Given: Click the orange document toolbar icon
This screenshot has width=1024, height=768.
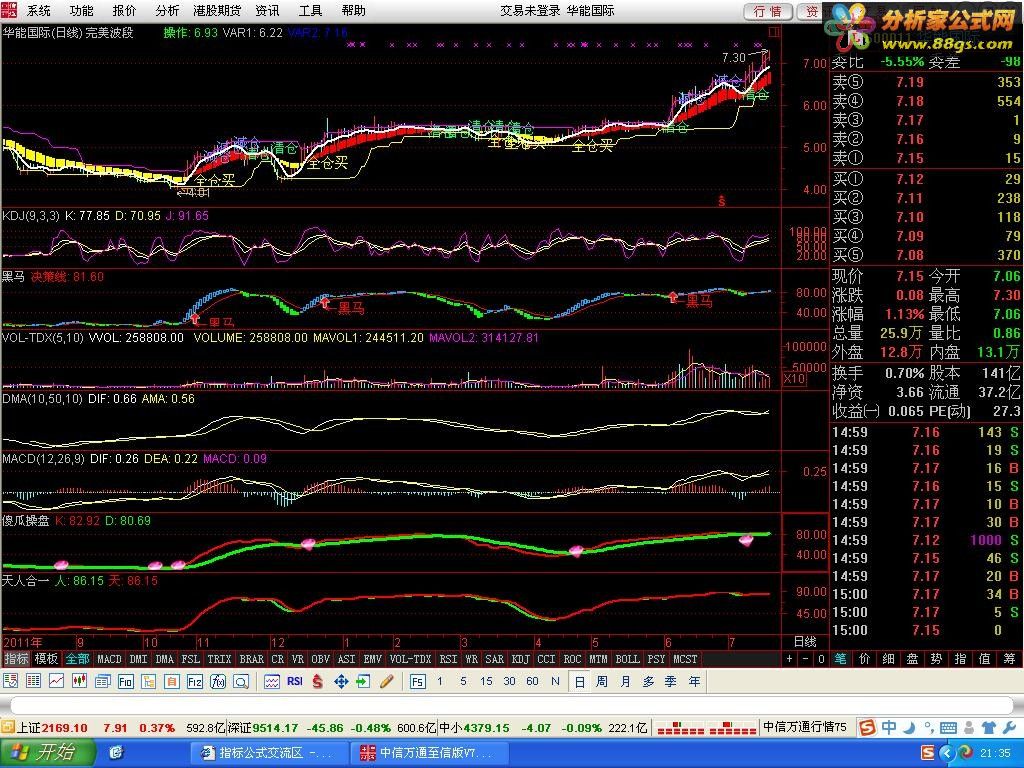Looking at the screenshot, I should point(171,682).
